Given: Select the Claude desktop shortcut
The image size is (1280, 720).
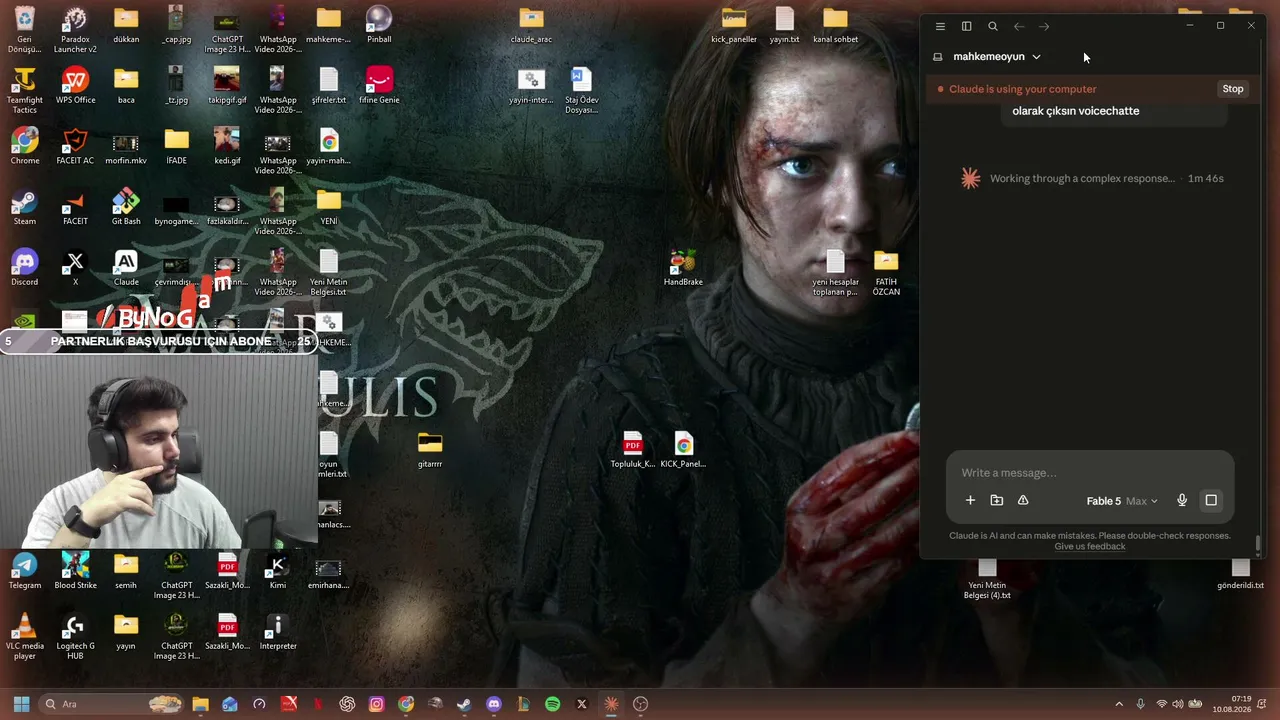Looking at the screenshot, I should point(126,268).
